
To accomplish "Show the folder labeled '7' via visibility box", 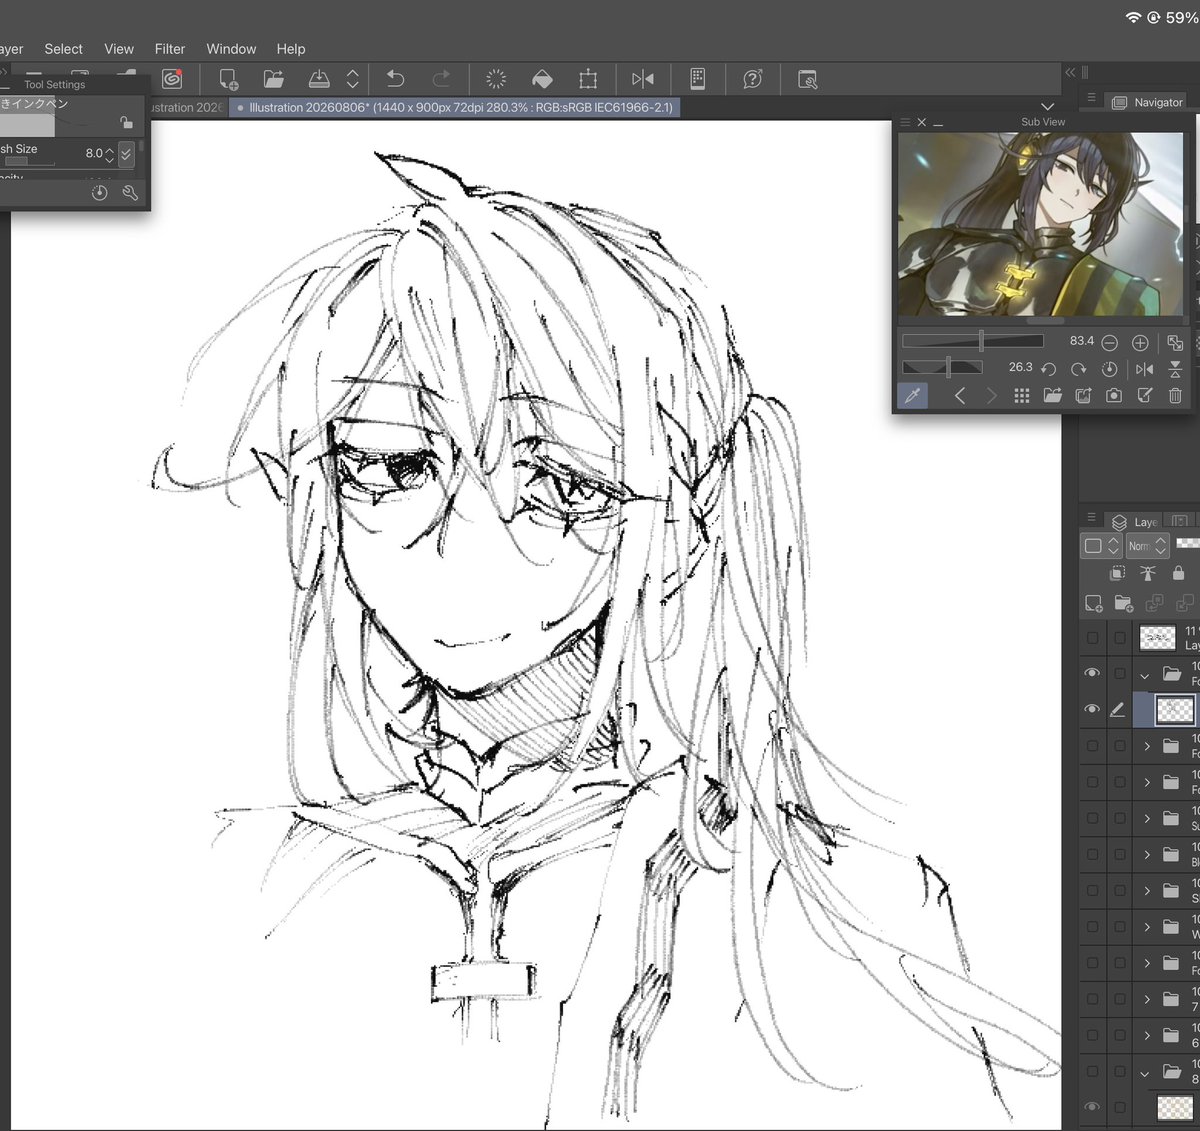I will [x=1092, y=999].
